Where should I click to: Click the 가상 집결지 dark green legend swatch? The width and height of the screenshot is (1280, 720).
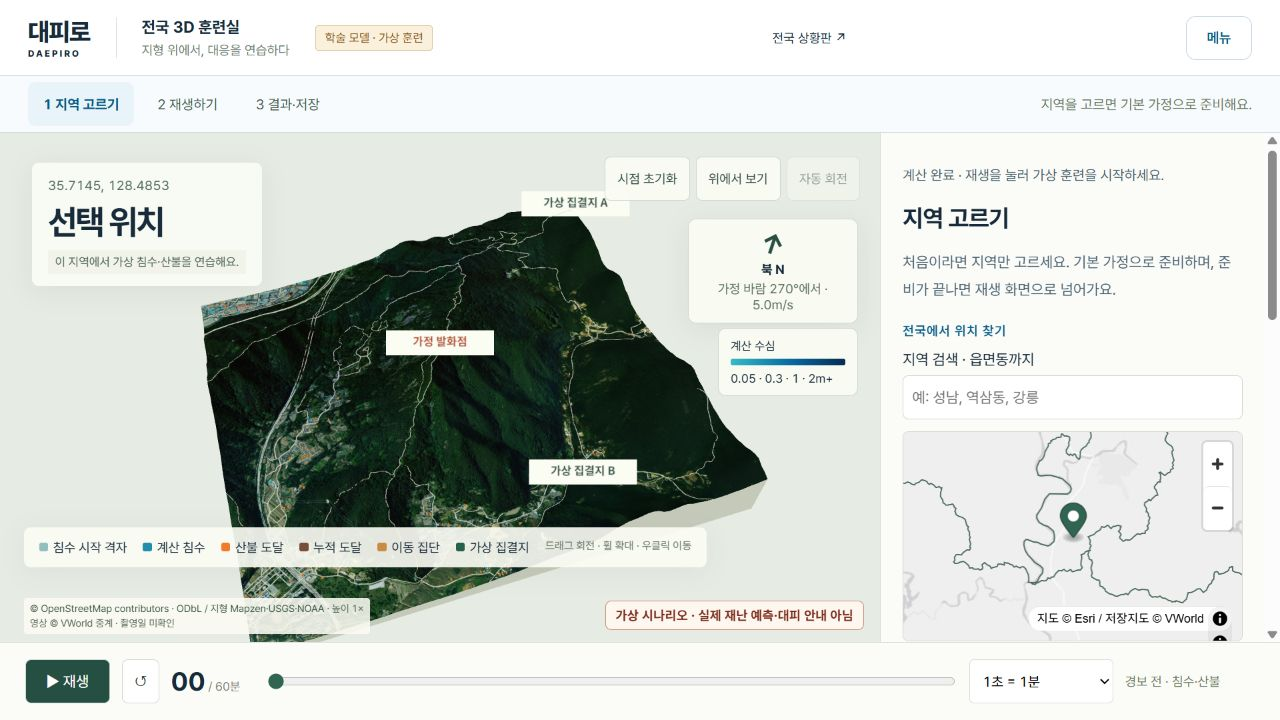[460, 547]
